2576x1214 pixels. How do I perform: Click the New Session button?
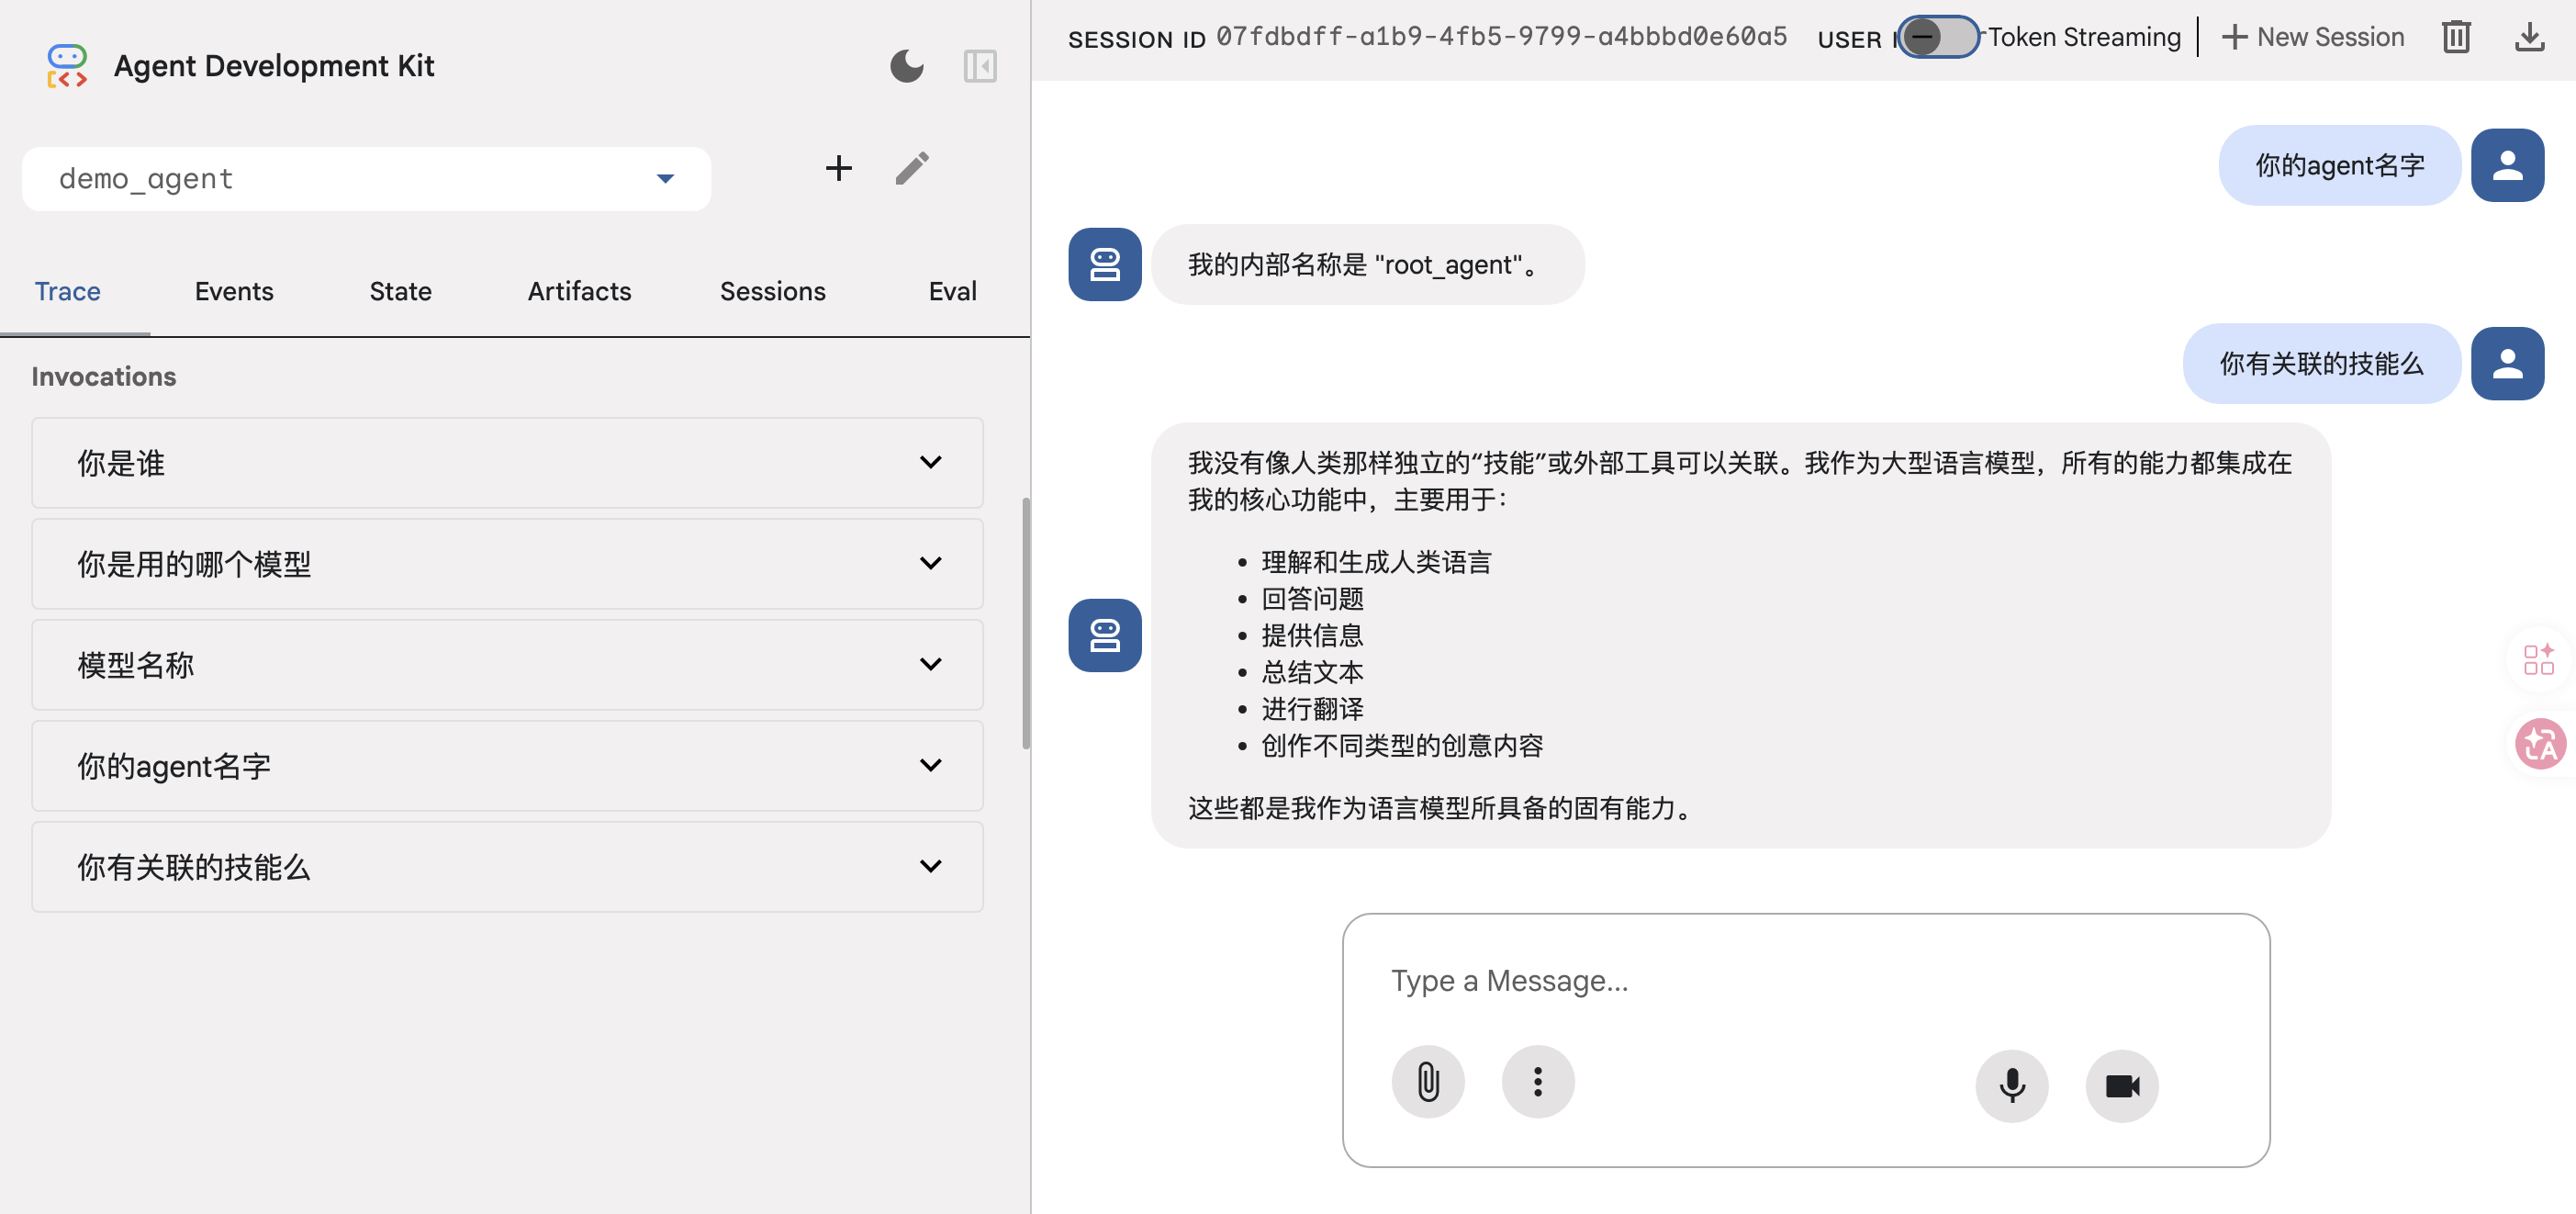[2312, 37]
